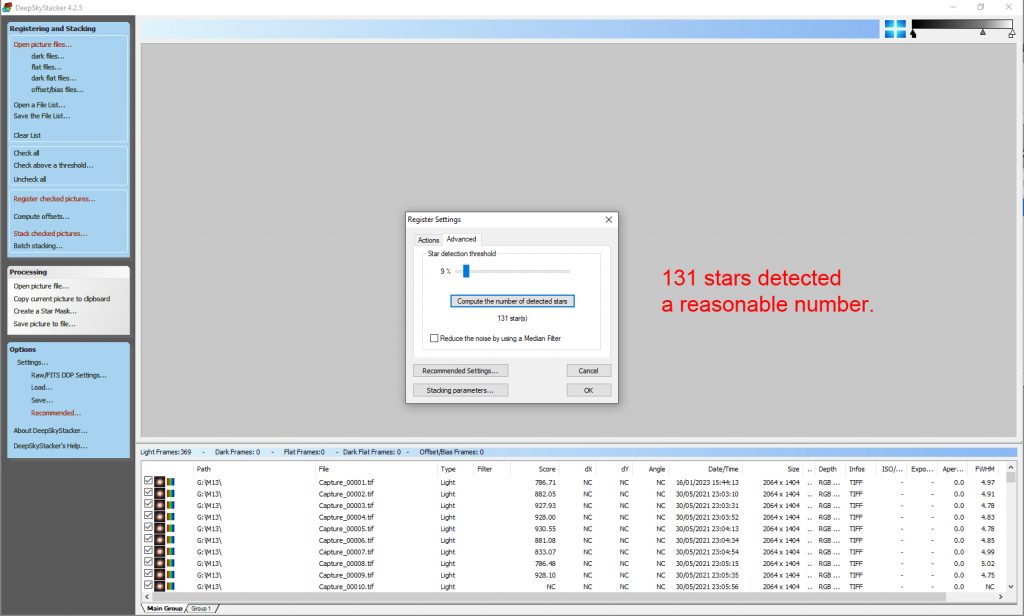Select the Advanced tab
Screen dimensions: 1024x616
point(461,239)
